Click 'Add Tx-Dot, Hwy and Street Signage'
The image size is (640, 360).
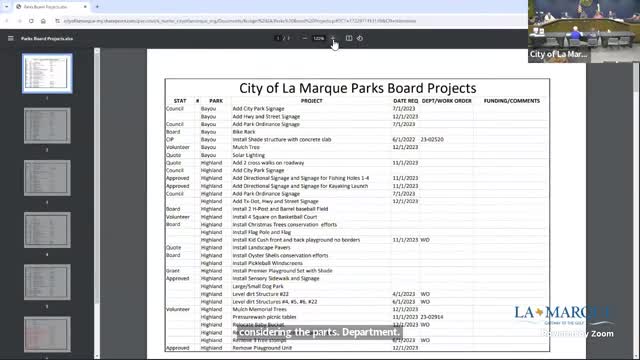pos(276,201)
